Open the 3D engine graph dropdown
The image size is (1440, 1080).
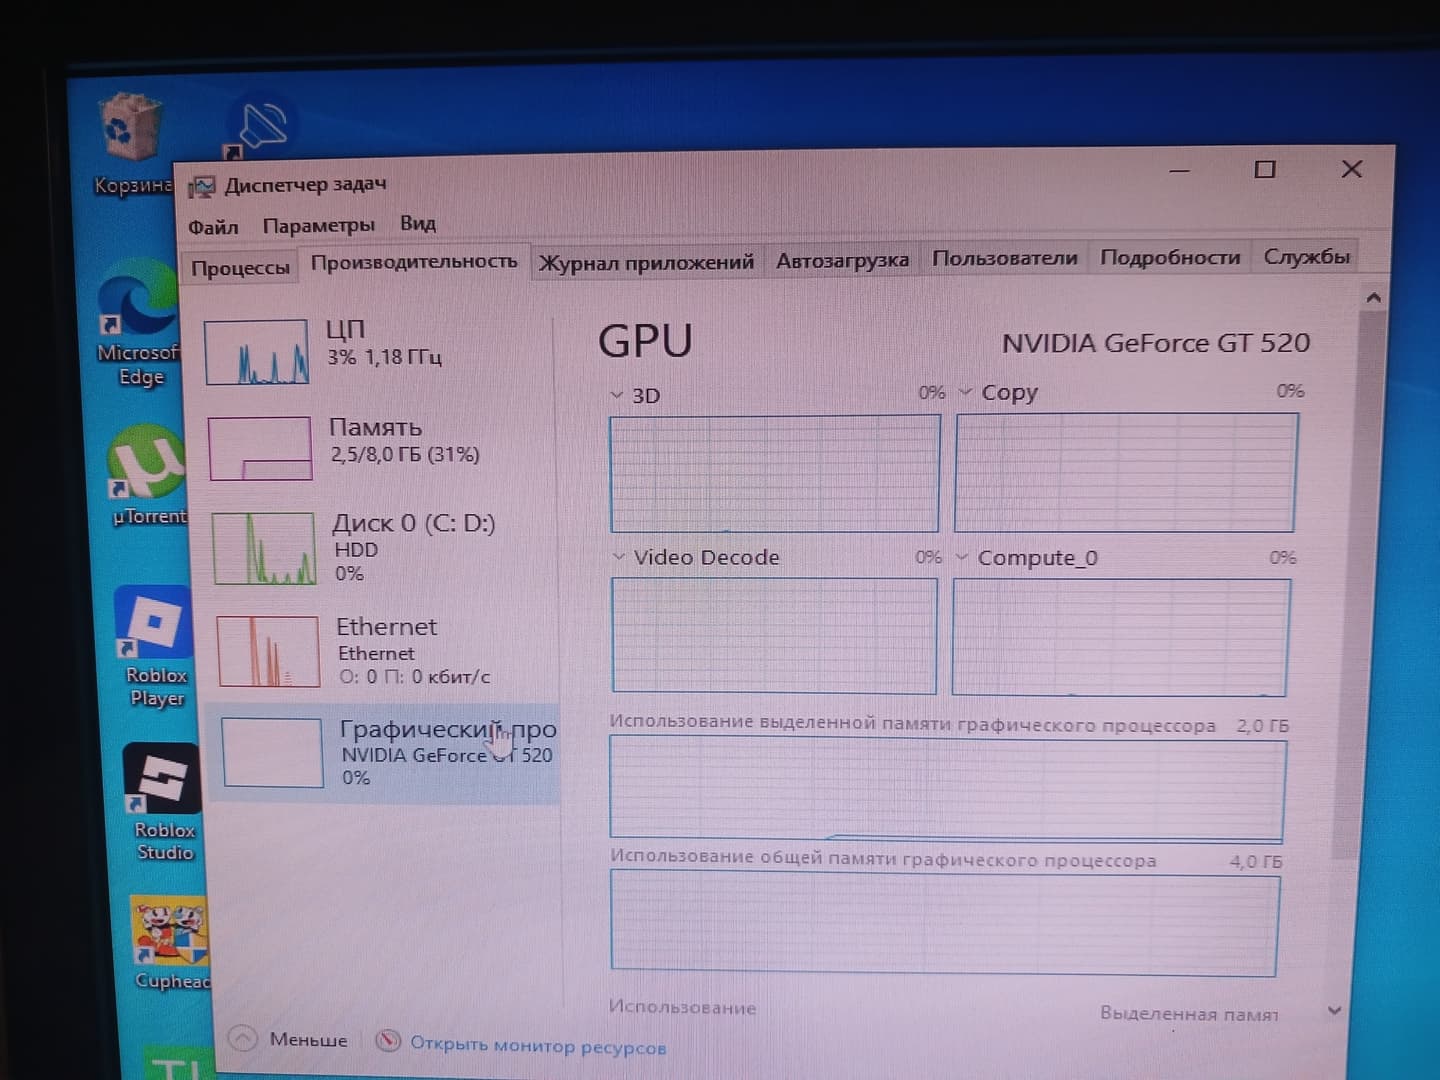[x=616, y=396]
